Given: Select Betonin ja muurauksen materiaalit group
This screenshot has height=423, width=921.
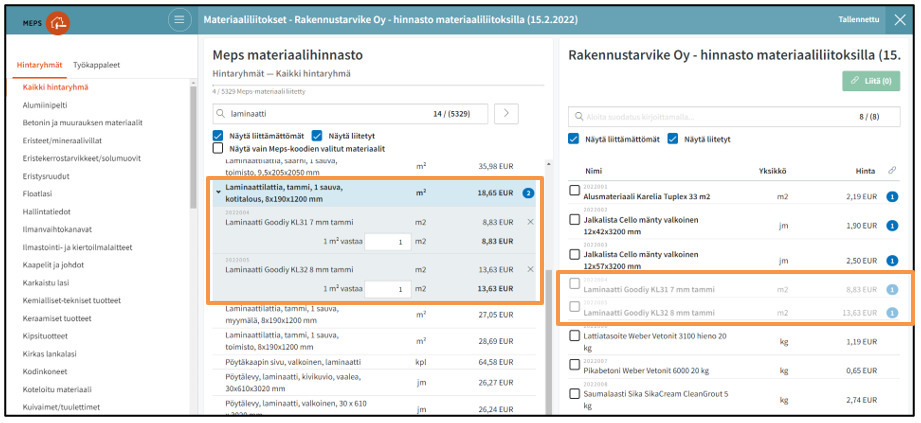Looking at the screenshot, I should (x=82, y=123).
